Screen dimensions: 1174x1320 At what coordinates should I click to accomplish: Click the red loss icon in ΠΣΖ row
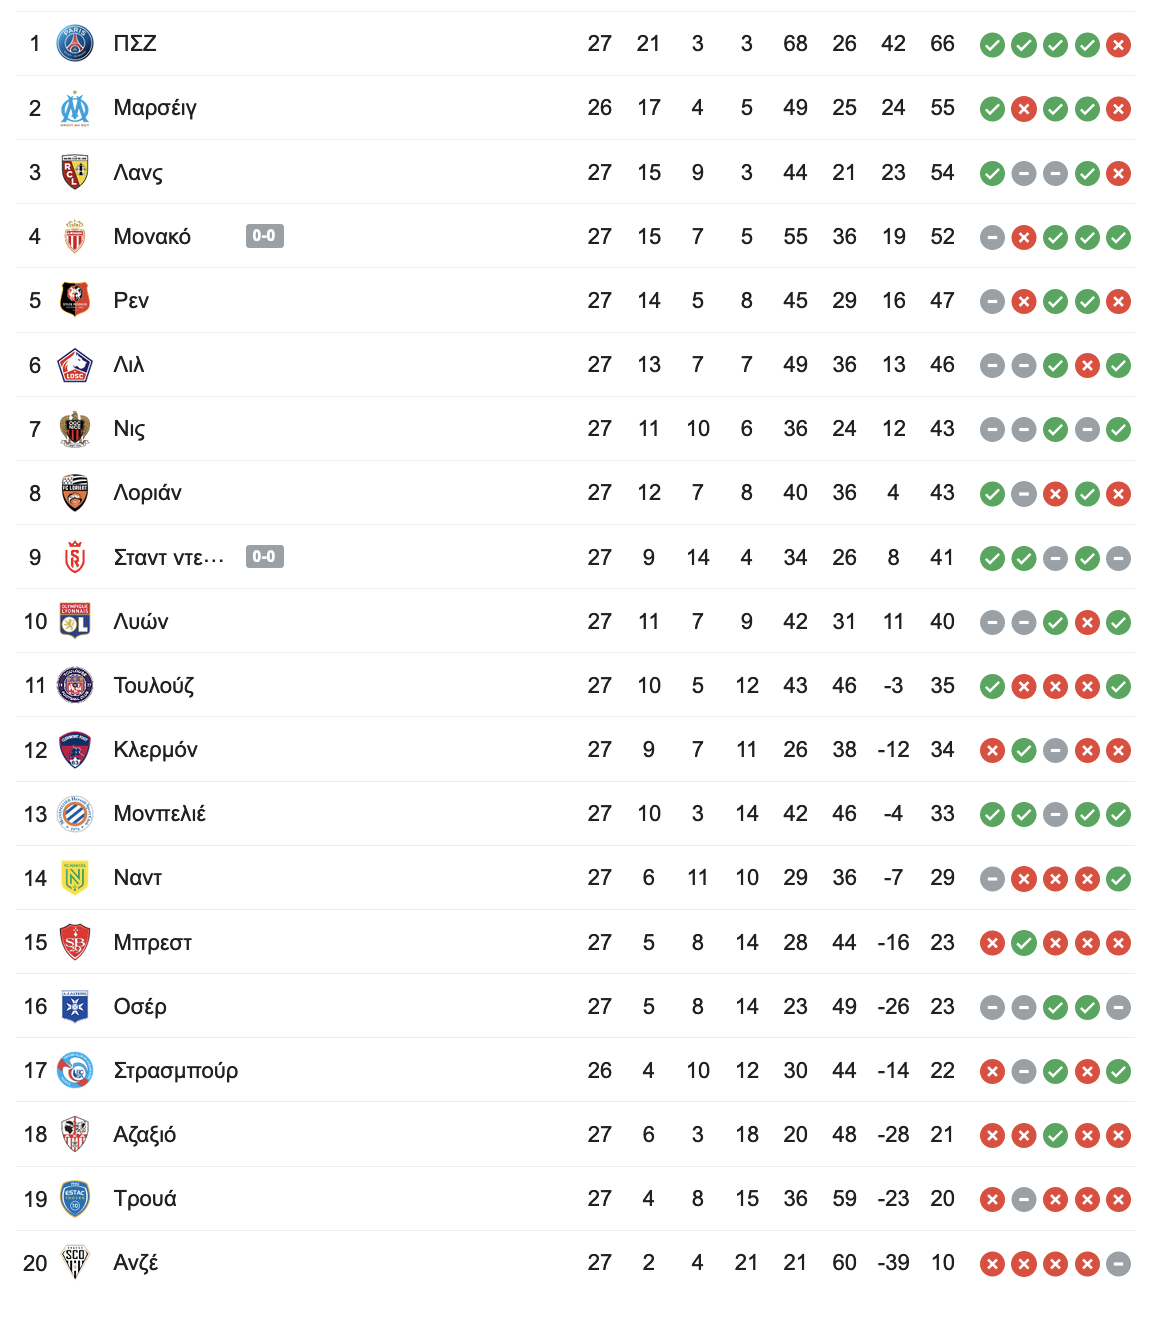(x=1119, y=45)
